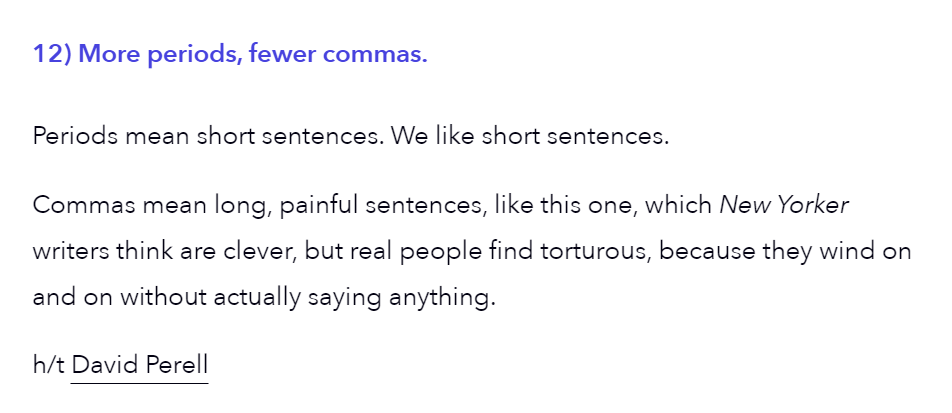Click the word "Periods" starting the first paragraph
The width and height of the screenshot is (952, 413).
point(75,136)
